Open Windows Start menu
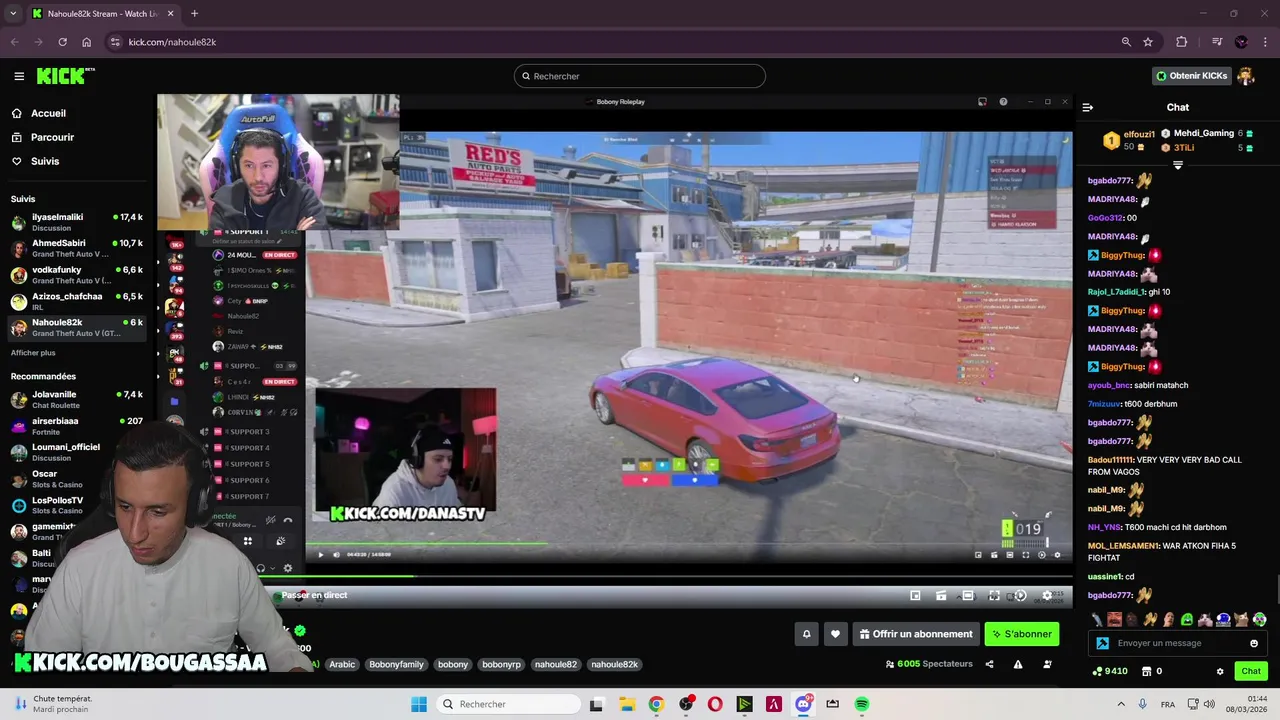1280x720 pixels. pos(419,704)
